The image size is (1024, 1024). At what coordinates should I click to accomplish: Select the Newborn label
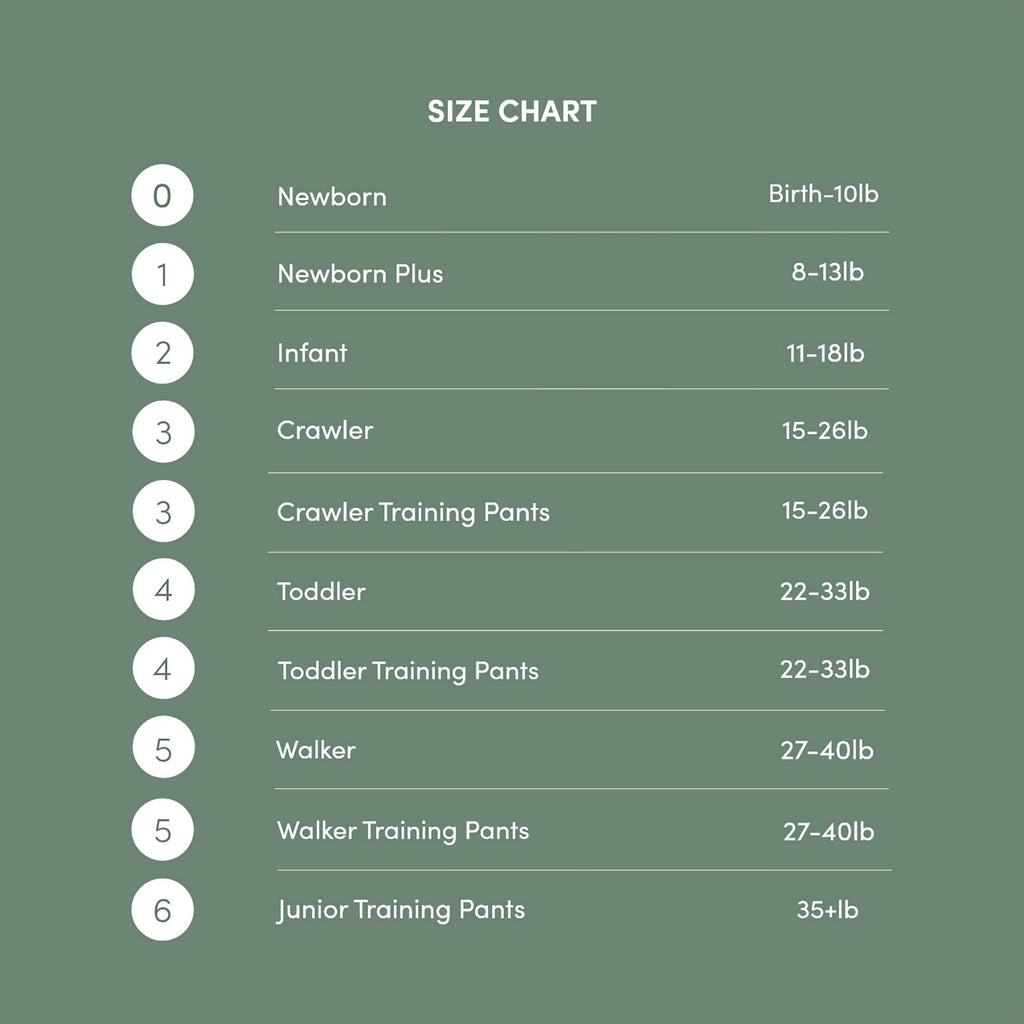332,197
